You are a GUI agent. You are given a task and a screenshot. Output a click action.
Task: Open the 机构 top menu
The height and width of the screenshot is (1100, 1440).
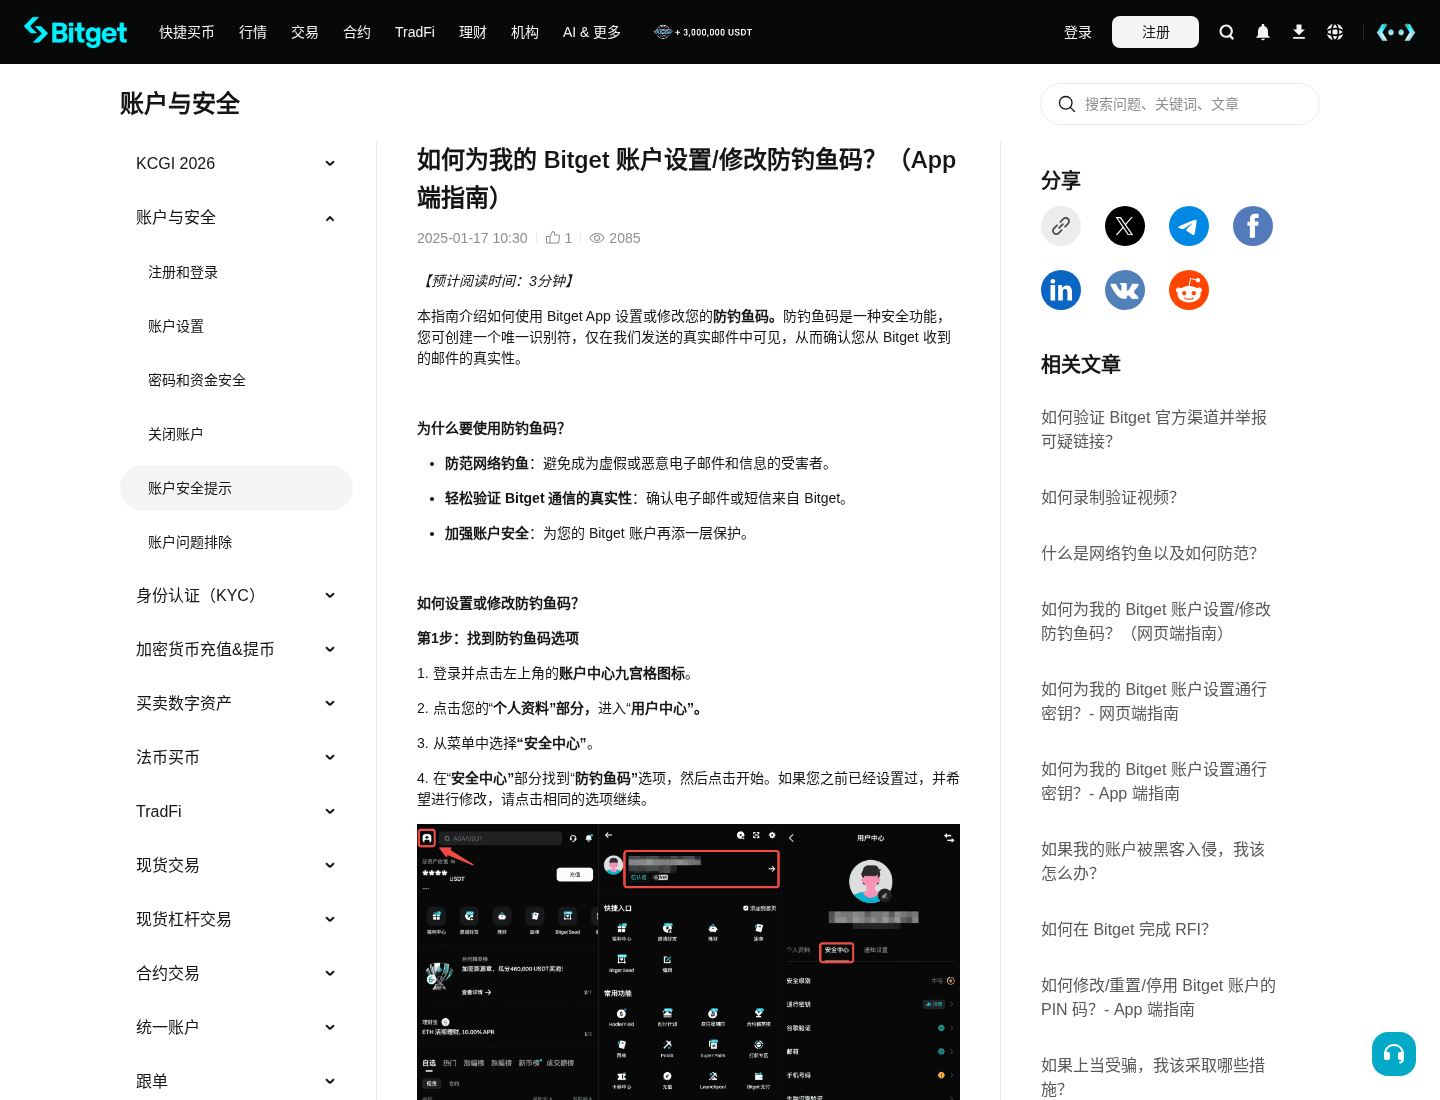(x=525, y=32)
